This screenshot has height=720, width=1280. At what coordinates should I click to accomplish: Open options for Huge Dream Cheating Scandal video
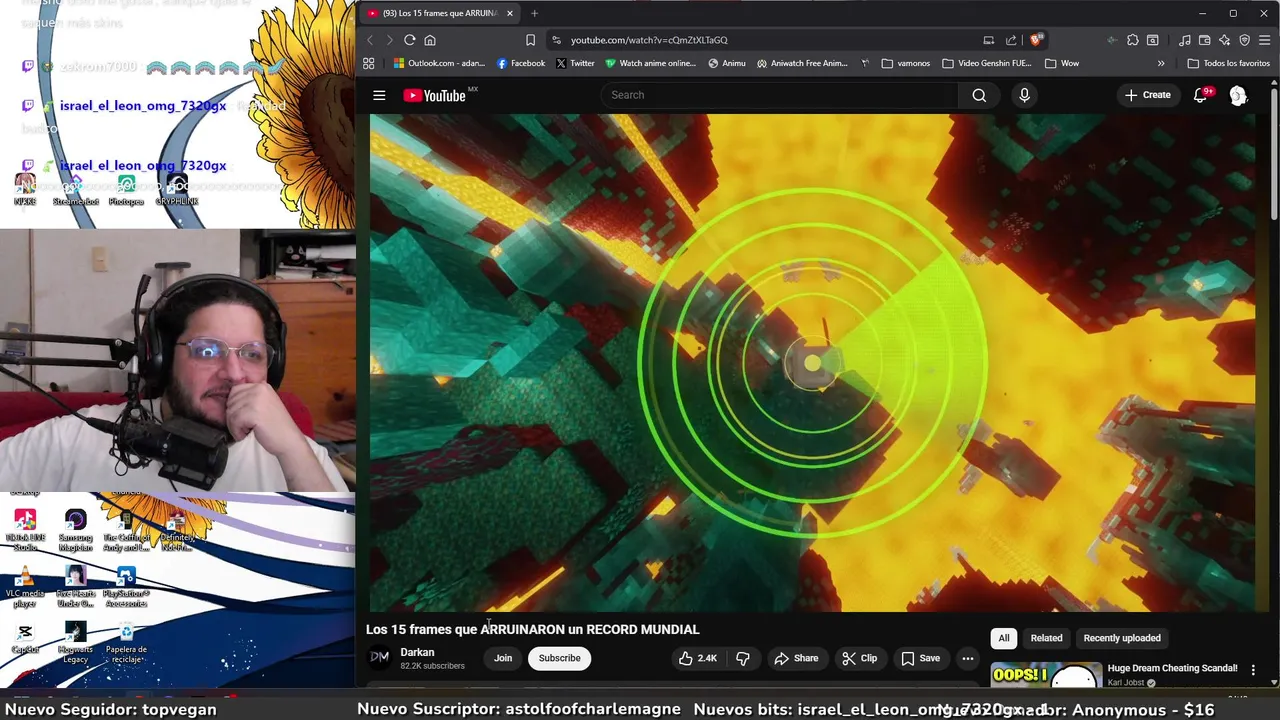click(1253, 670)
